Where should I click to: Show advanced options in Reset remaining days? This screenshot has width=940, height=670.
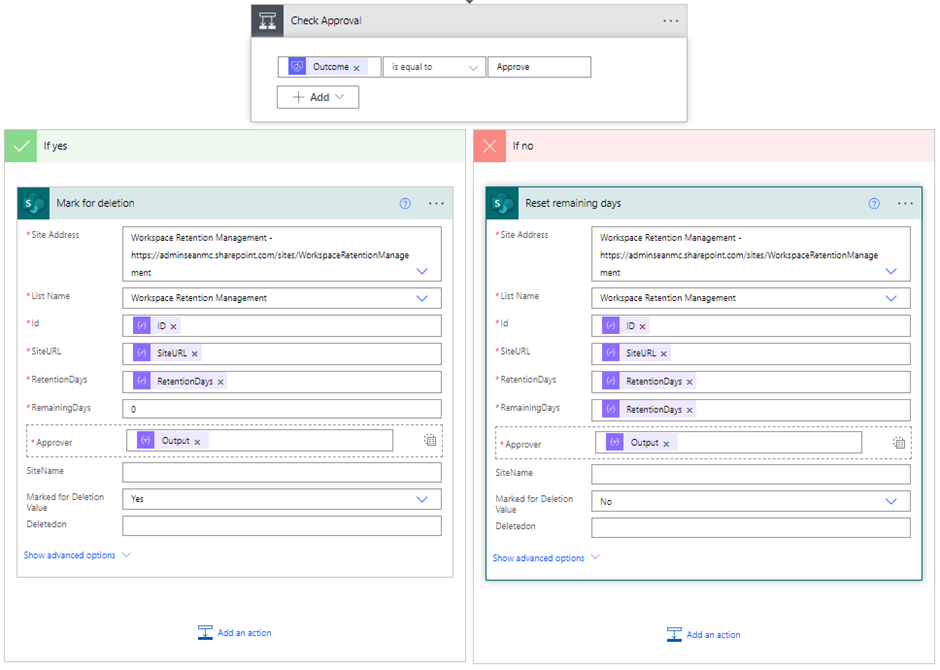[x=546, y=558]
